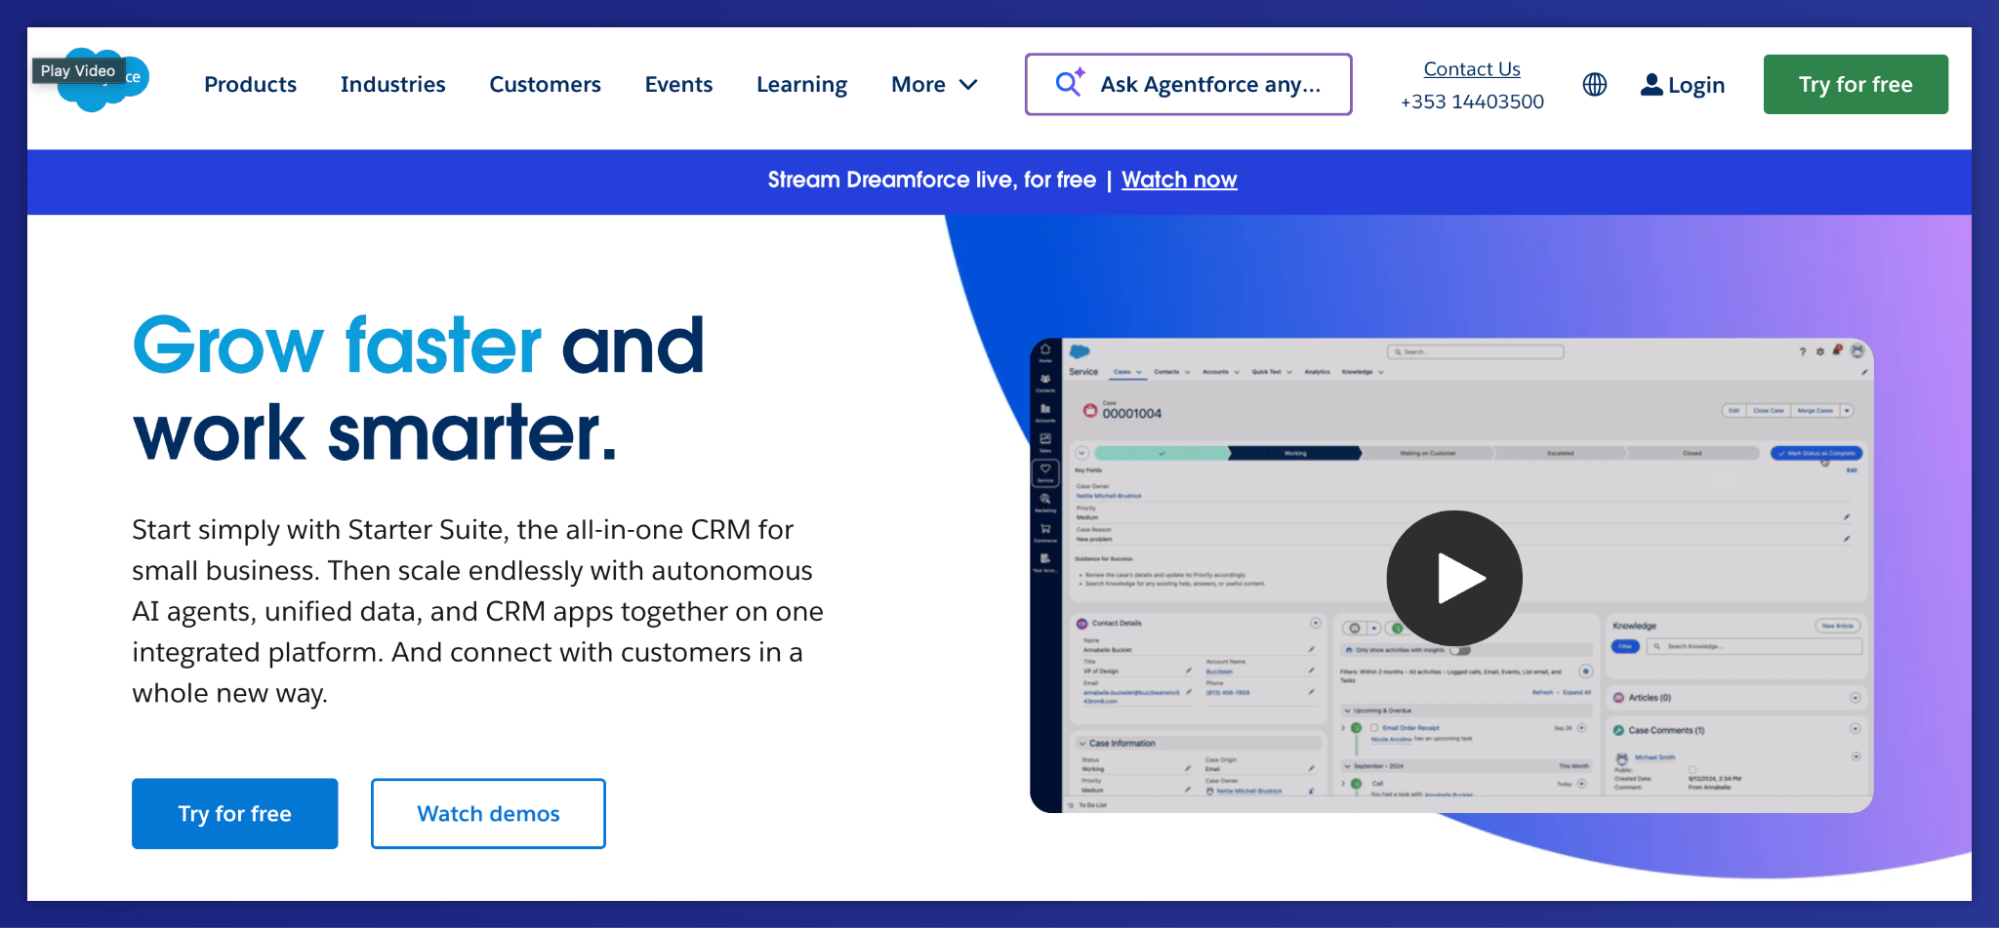Expand the More dropdown in navigation
The image size is (1999, 929).
click(934, 85)
